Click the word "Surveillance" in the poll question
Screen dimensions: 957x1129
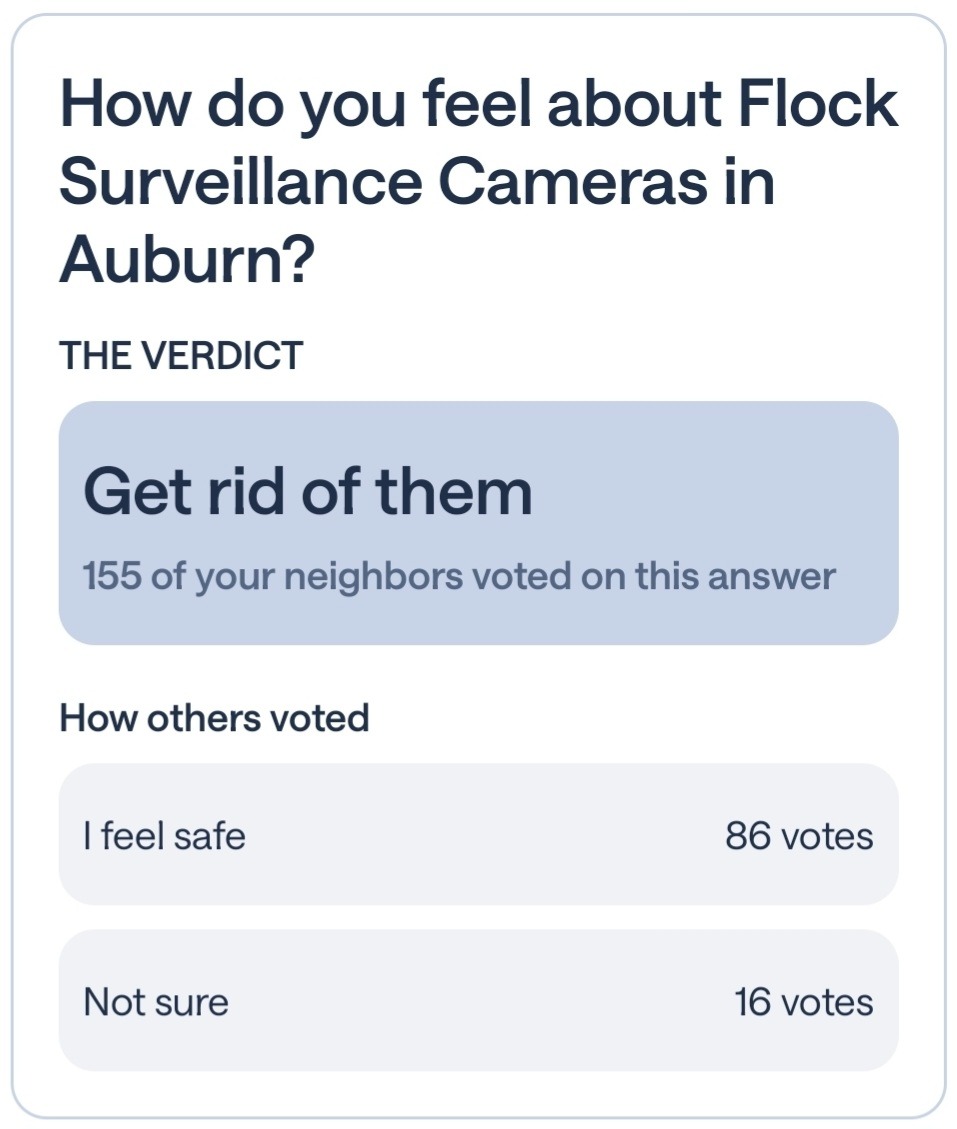click(x=241, y=181)
